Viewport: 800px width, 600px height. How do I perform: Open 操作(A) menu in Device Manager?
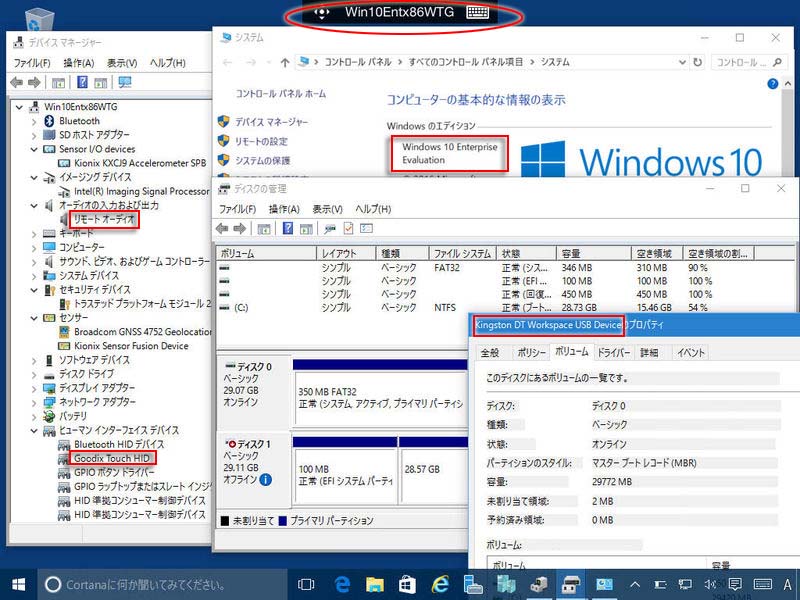point(79,63)
